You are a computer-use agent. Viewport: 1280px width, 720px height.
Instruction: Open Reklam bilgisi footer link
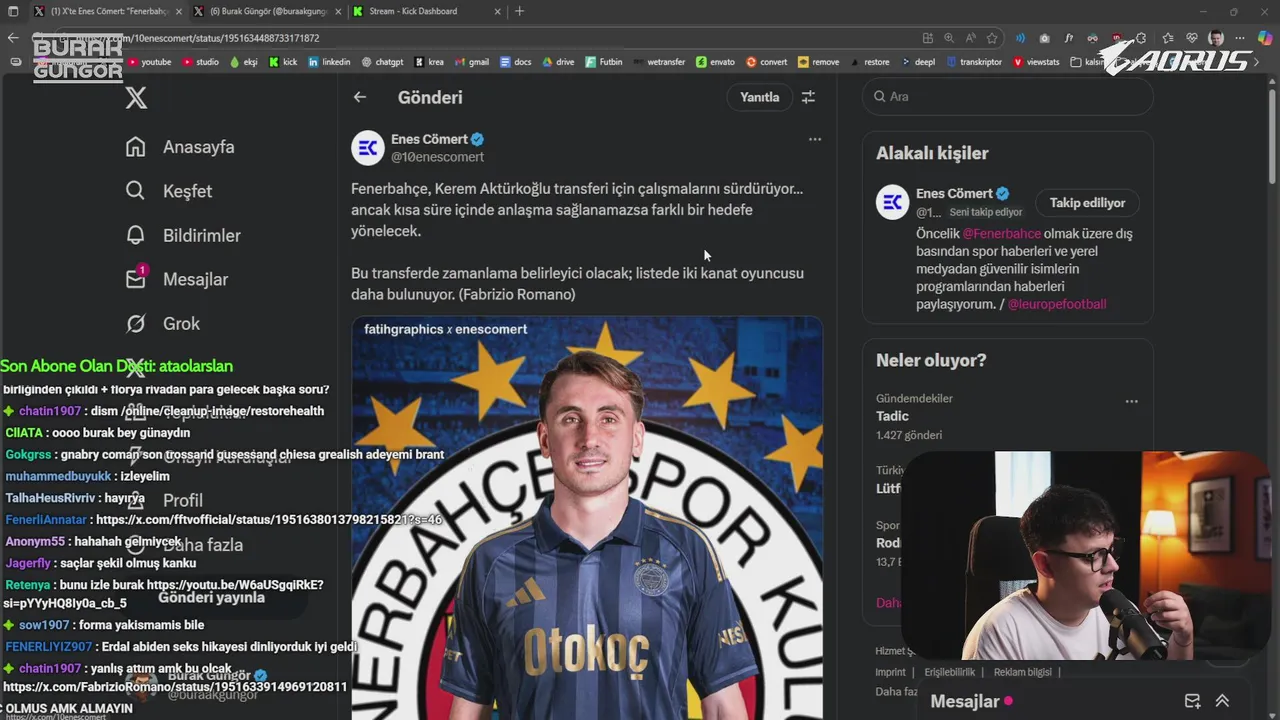coord(1023,672)
